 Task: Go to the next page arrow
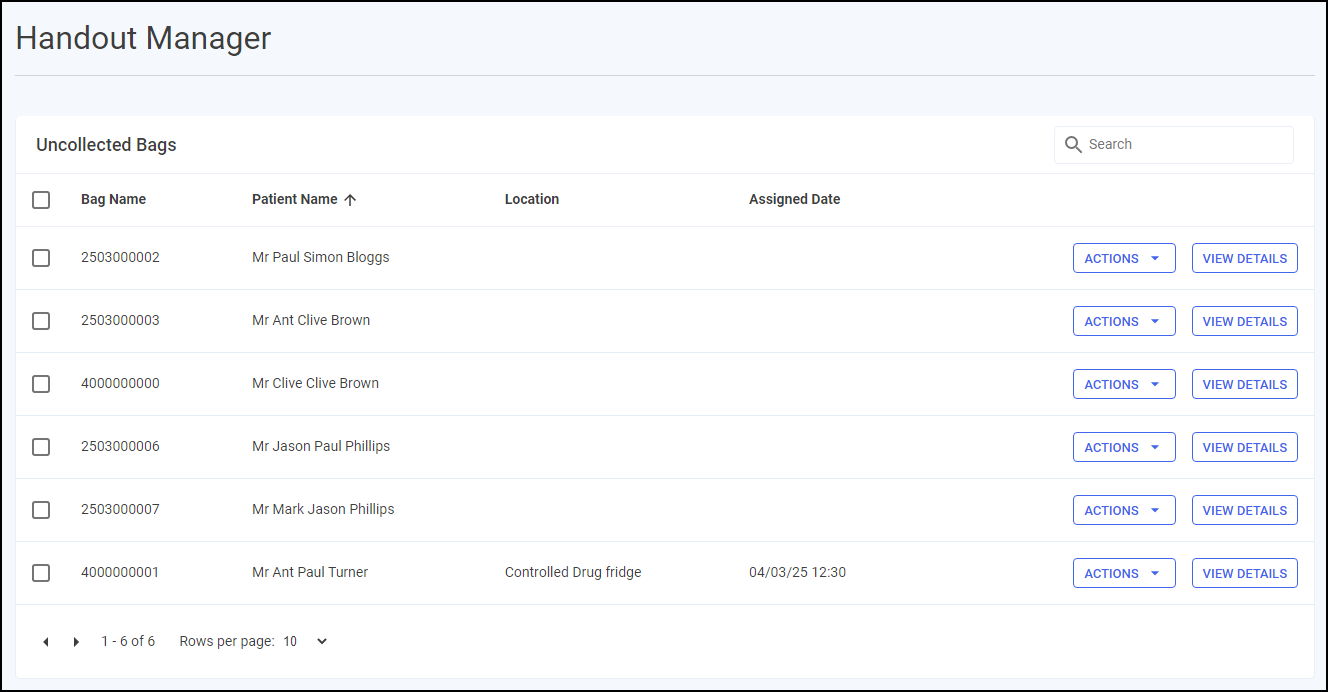coord(76,642)
